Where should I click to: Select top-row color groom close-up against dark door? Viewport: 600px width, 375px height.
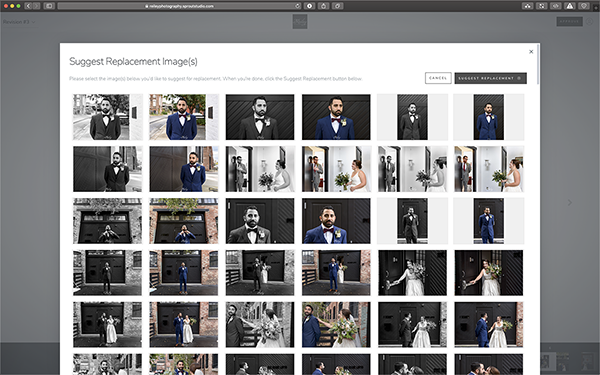(x=336, y=117)
